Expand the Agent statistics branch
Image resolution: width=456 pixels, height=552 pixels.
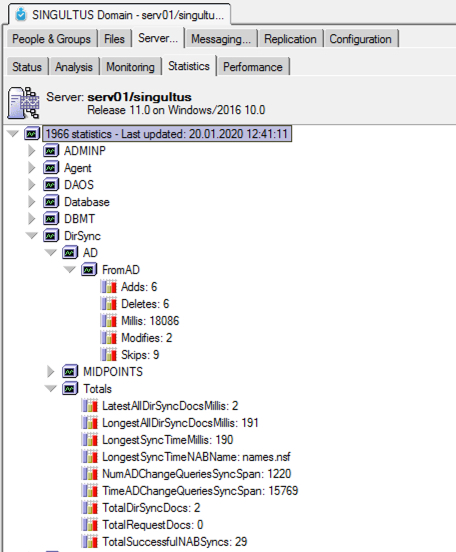coord(32,168)
